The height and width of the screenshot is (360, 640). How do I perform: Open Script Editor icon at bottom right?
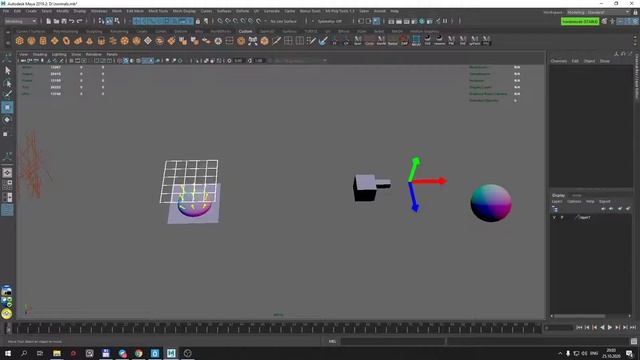[x=633, y=341]
